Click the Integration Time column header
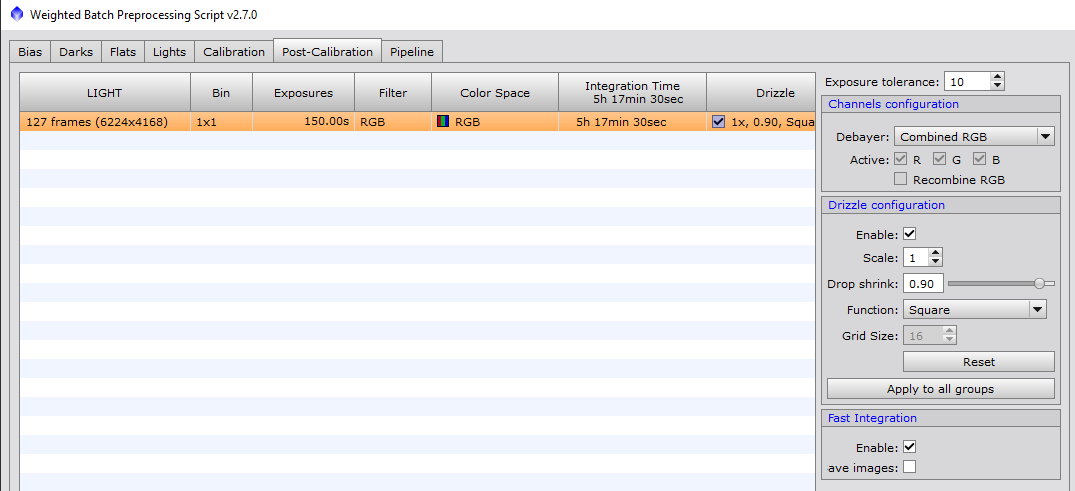1075x491 pixels. (x=632, y=93)
